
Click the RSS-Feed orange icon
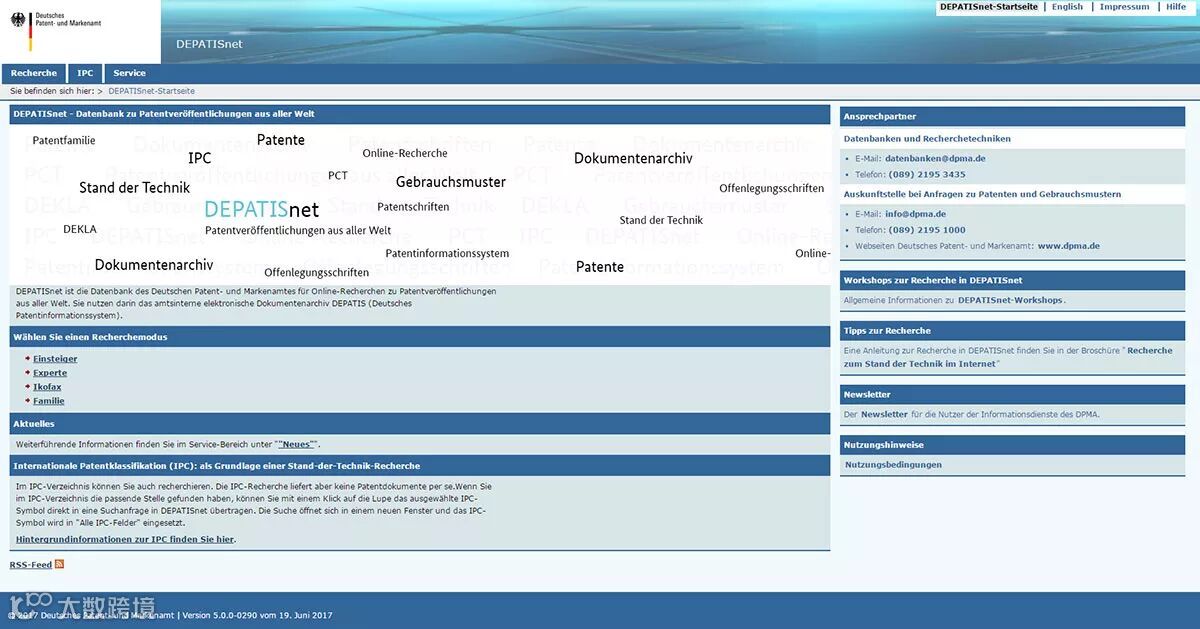tap(59, 565)
